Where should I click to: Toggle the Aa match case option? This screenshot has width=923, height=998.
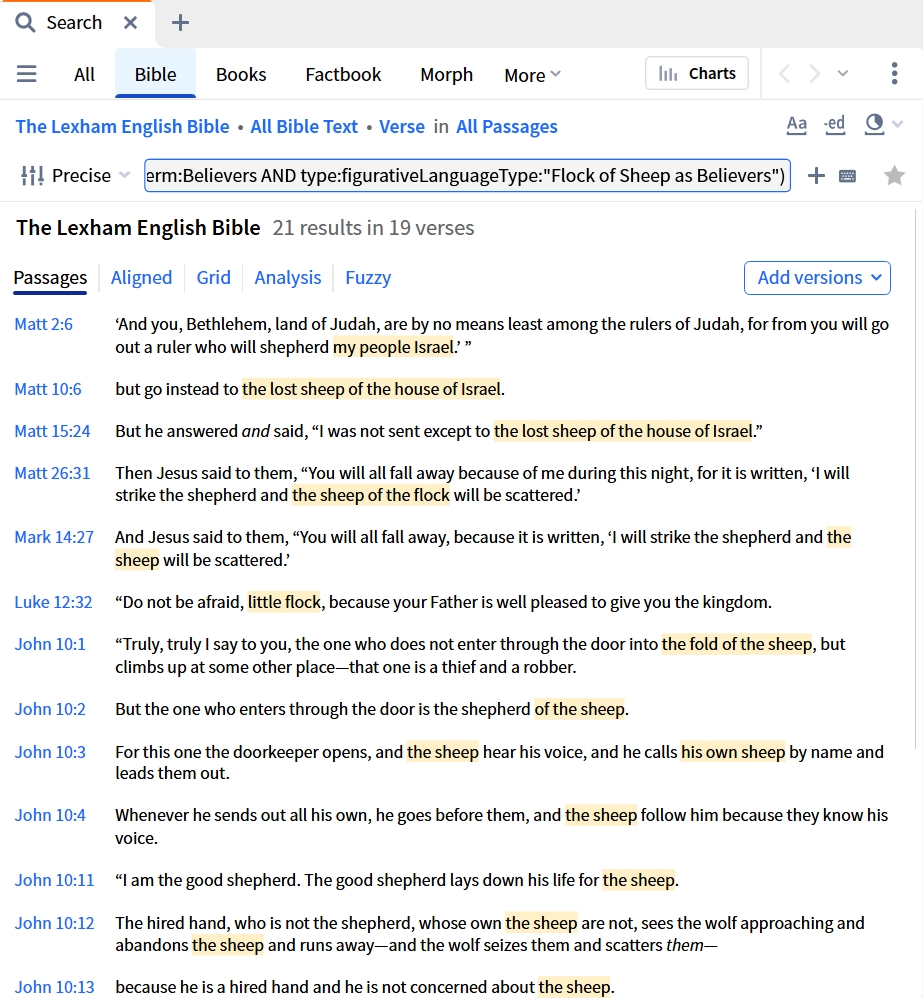[796, 125]
